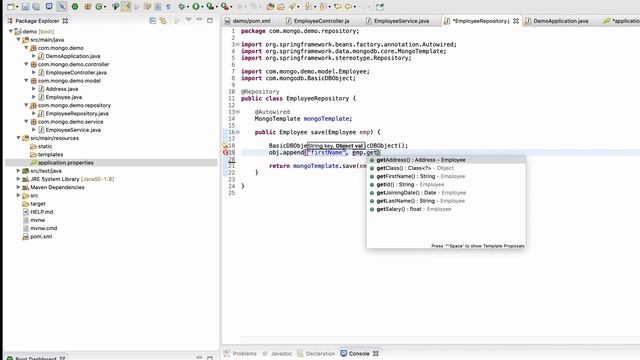Select Address.java in Package Explorer
The image size is (640, 360).
click(62, 89)
